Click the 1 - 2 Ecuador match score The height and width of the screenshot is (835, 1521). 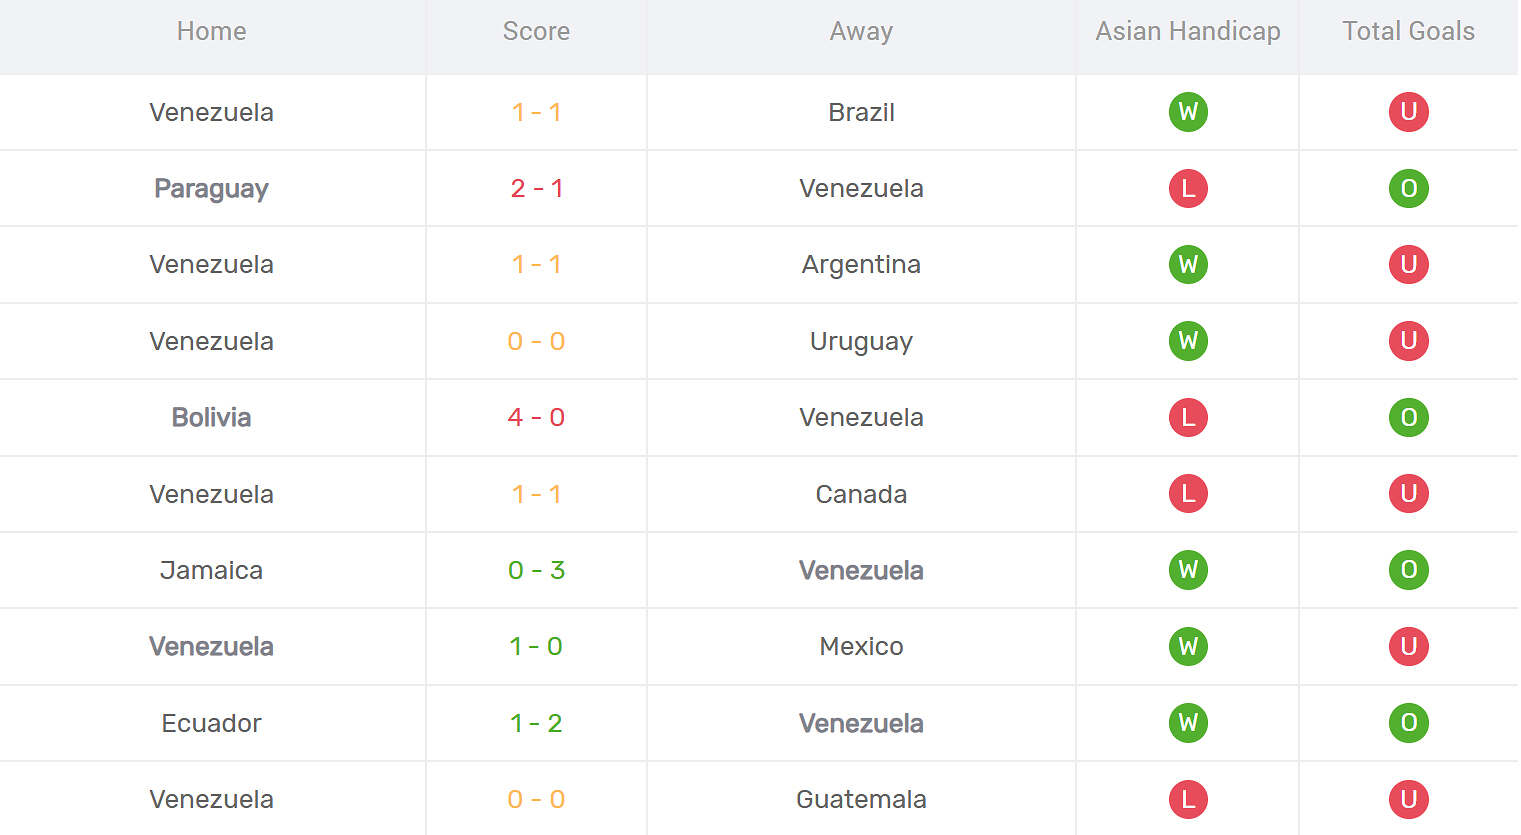[x=536, y=723]
